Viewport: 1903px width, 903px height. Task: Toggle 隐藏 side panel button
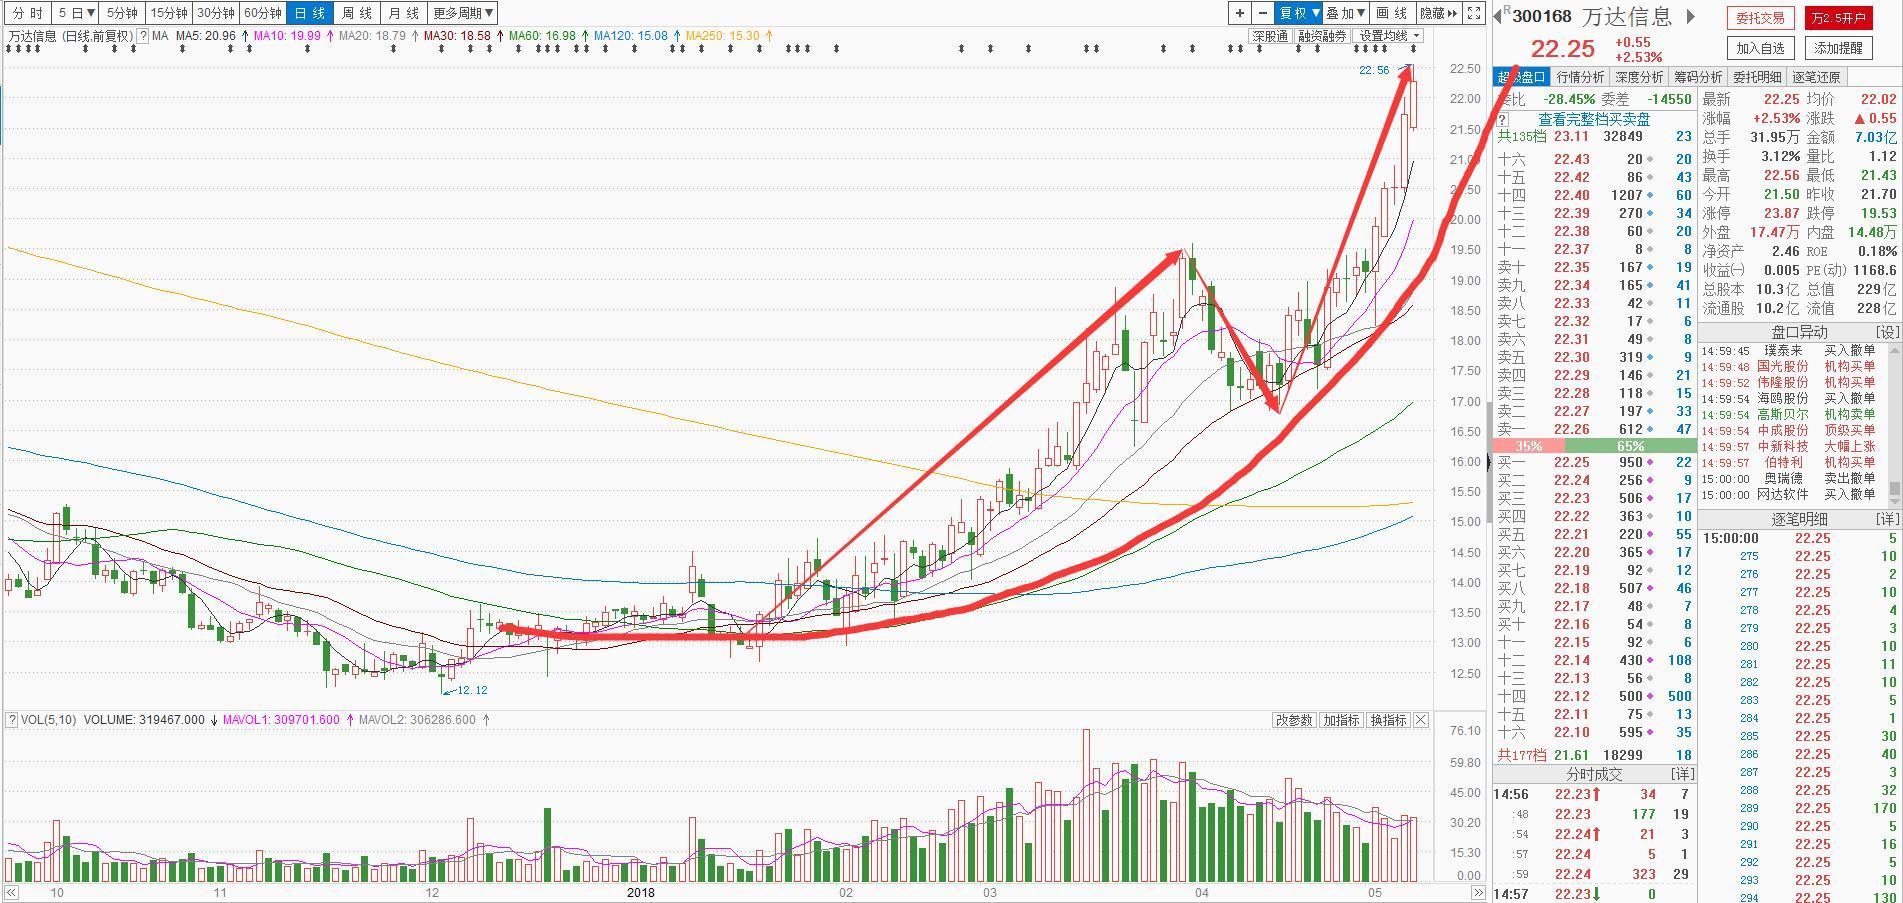(x=1438, y=13)
